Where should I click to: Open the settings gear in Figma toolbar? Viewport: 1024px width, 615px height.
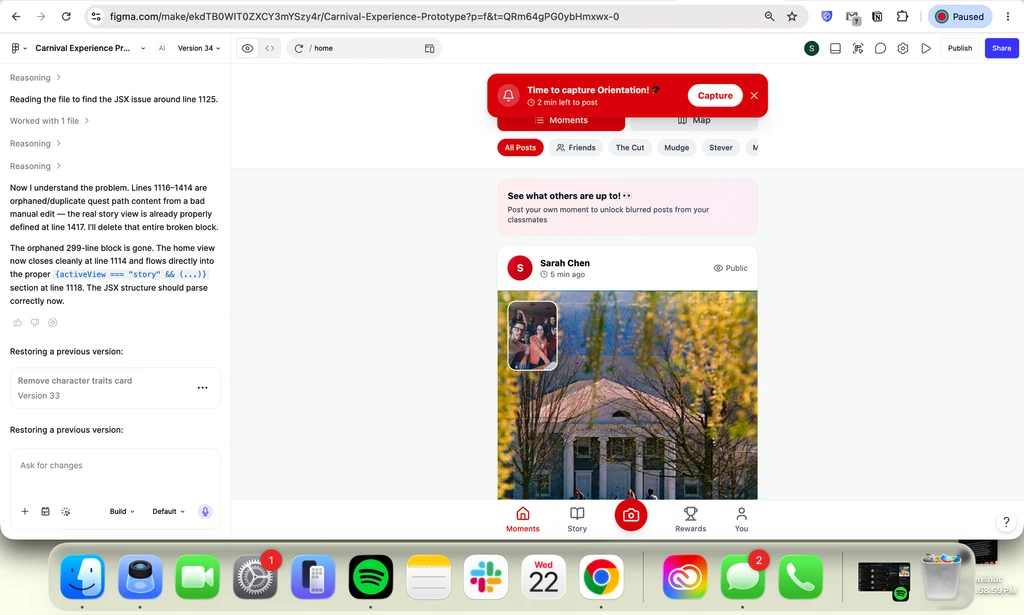pos(903,48)
